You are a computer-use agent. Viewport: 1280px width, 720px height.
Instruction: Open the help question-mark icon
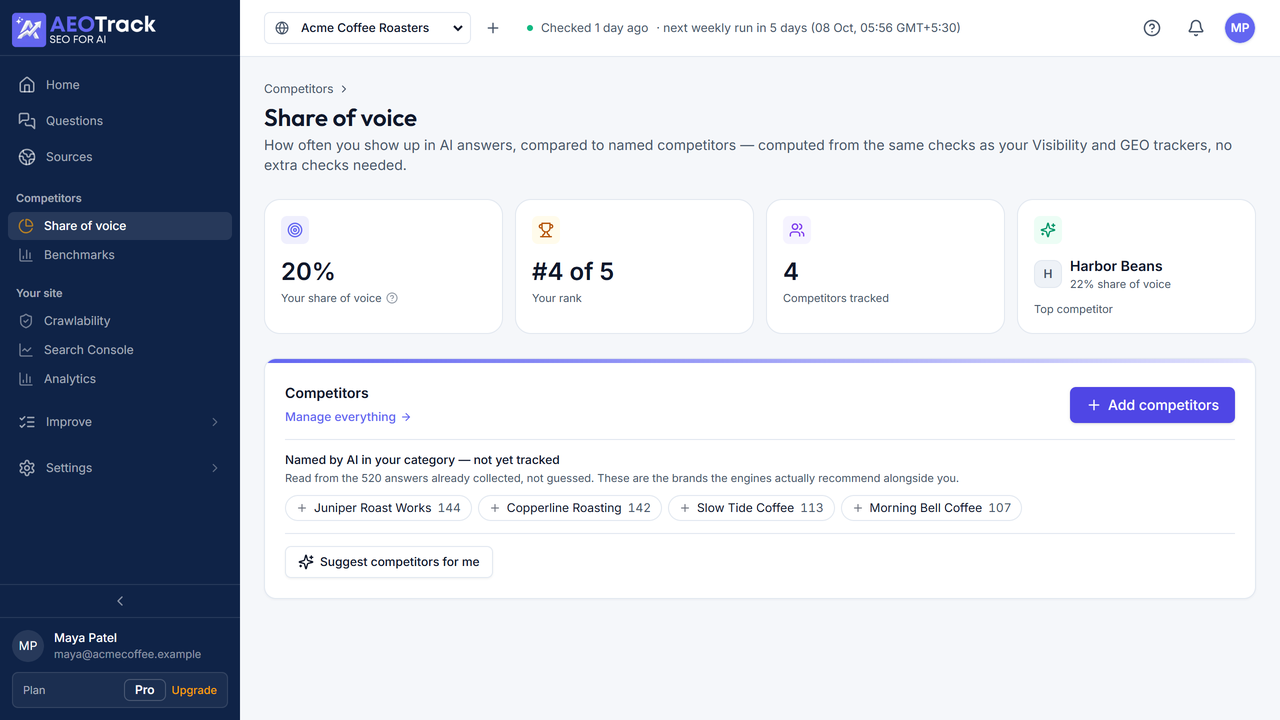(x=1152, y=28)
